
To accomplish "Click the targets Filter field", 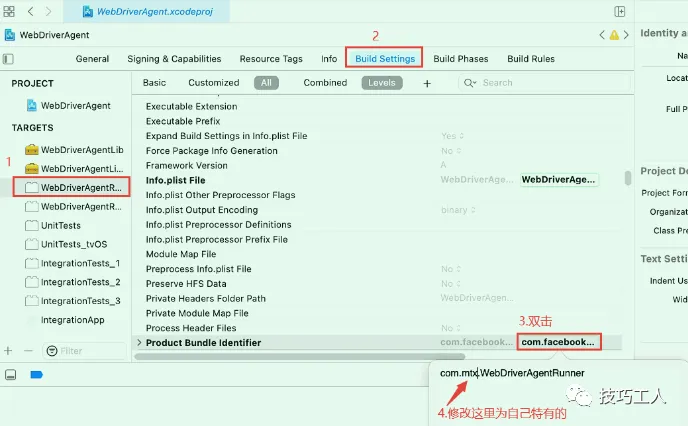I will (x=85, y=351).
